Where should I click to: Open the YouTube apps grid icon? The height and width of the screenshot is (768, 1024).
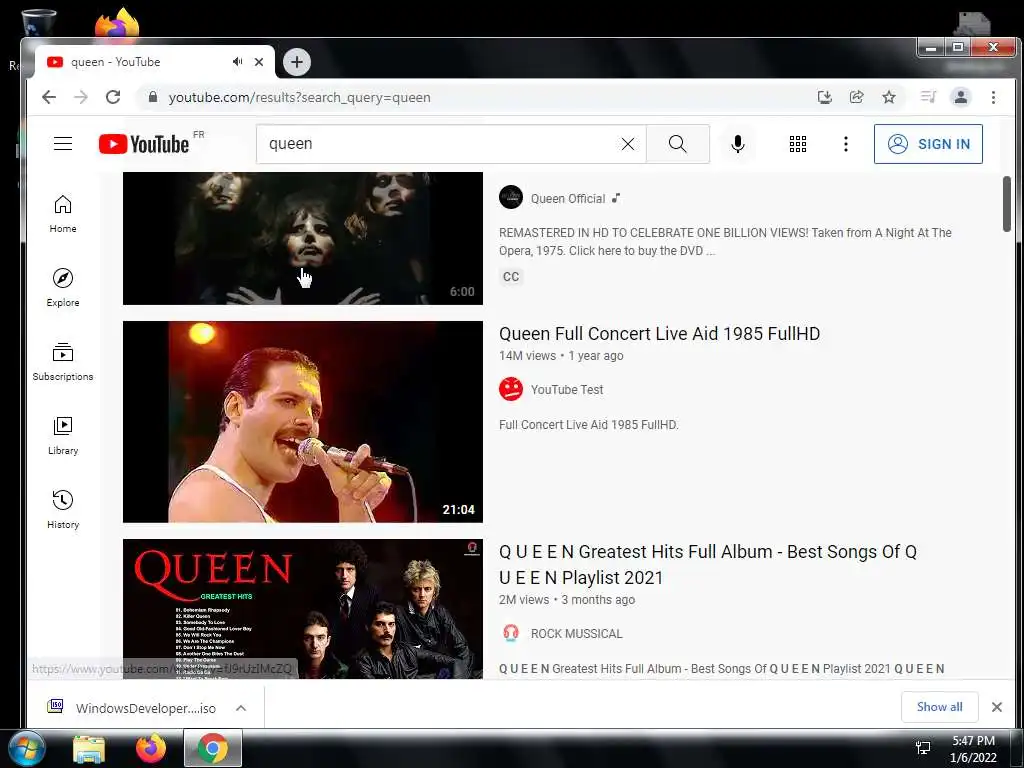click(797, 144)
